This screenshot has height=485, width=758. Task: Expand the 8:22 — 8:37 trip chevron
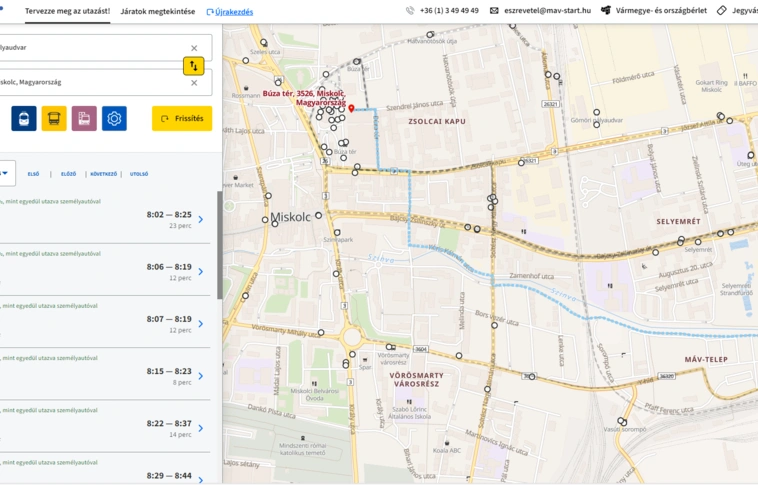click(x=200, y=428)
